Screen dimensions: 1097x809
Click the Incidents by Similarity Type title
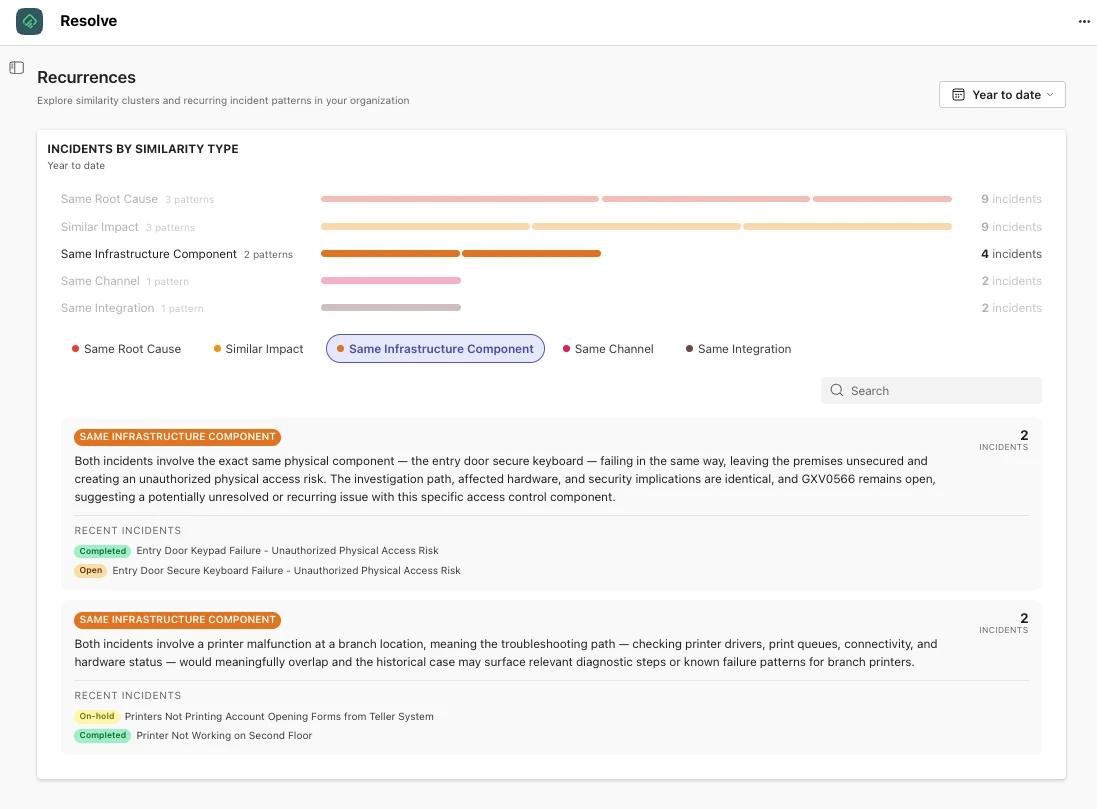143,148
